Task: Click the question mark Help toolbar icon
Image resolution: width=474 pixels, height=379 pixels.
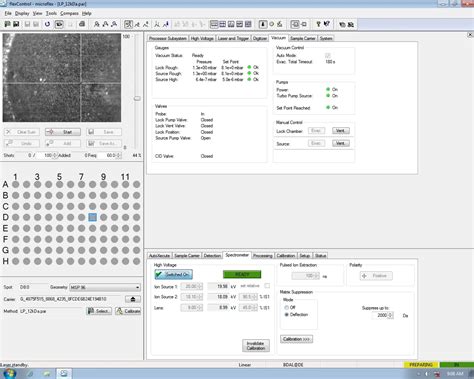Action: (318, 24)
